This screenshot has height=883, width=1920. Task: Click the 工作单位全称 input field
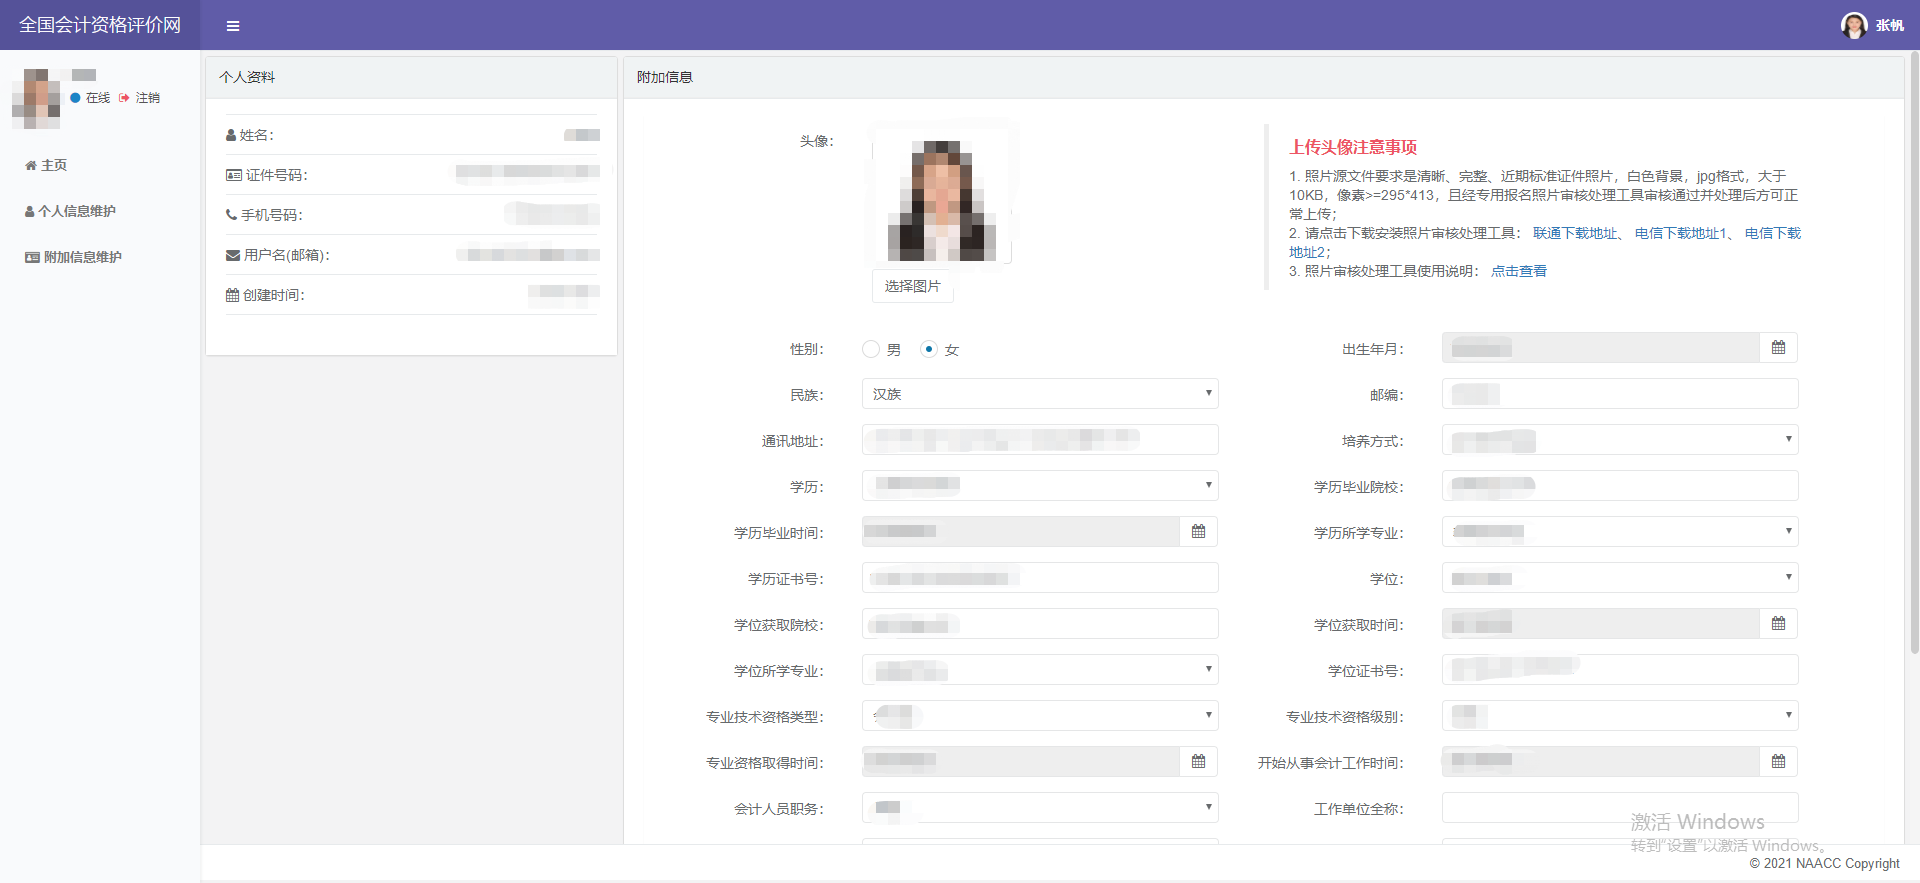tap(1619, 808)
